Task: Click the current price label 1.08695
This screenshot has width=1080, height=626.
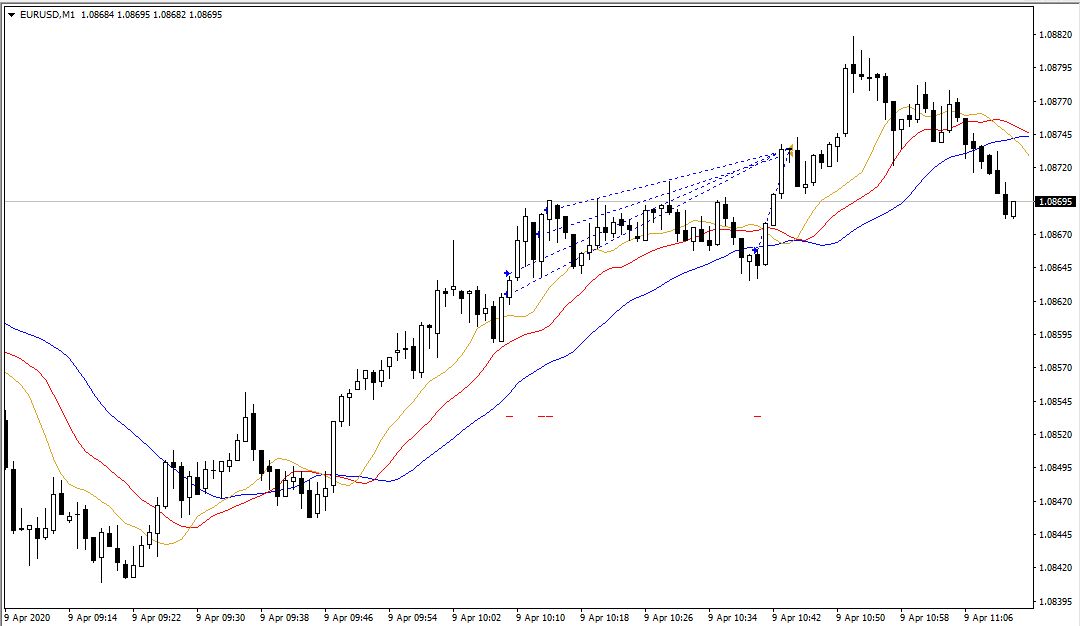Action: pyautogui.click(x=1055, y=202)
